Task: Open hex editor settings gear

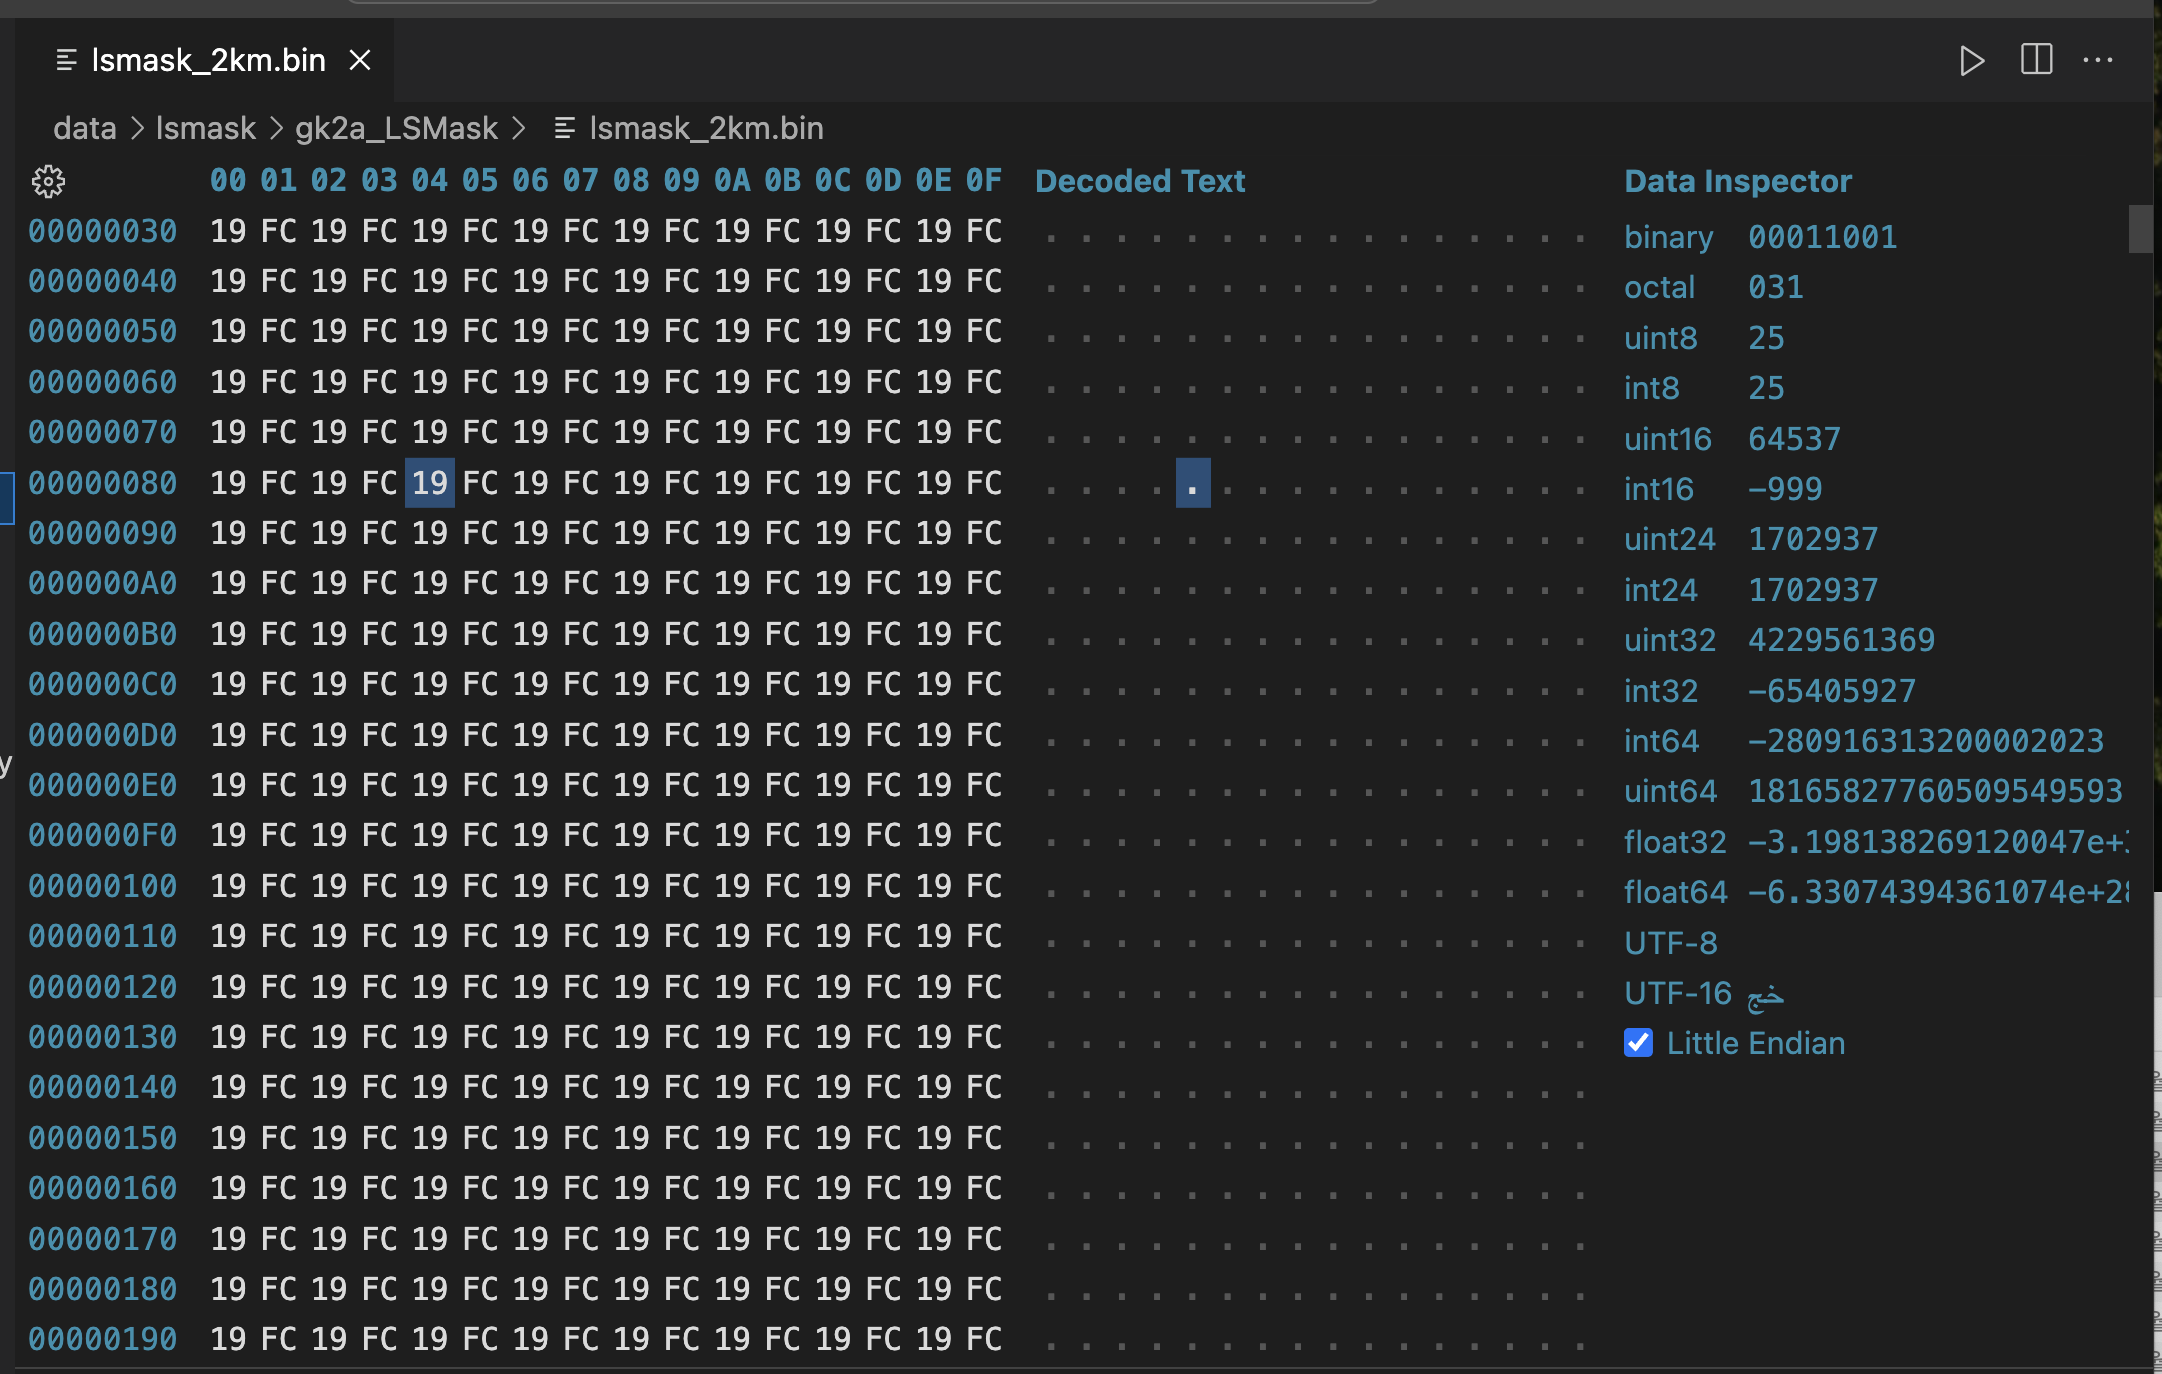Action: [x=48, y=181]
